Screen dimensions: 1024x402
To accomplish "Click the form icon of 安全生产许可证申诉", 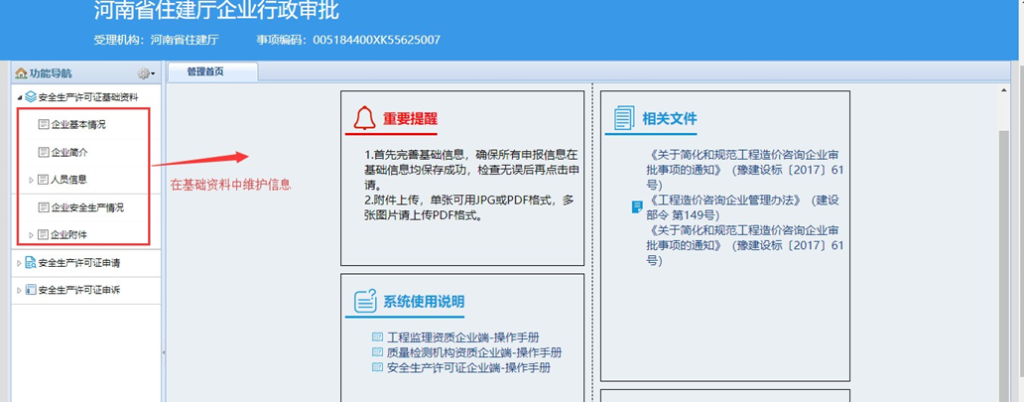I will 31,290.
